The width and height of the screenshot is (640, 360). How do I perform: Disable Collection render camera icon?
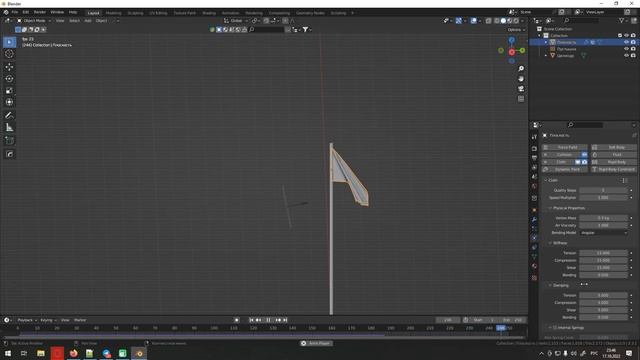point(633,36)
